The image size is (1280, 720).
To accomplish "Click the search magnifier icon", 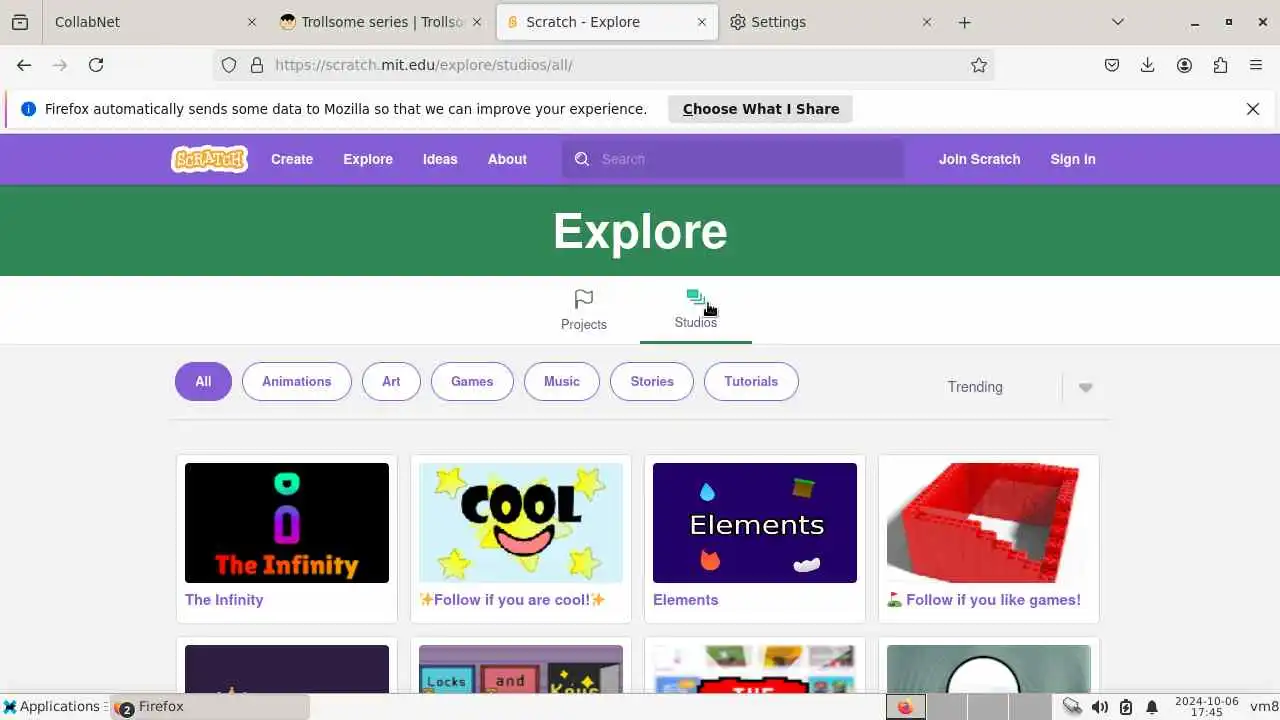I will (582, 159).
